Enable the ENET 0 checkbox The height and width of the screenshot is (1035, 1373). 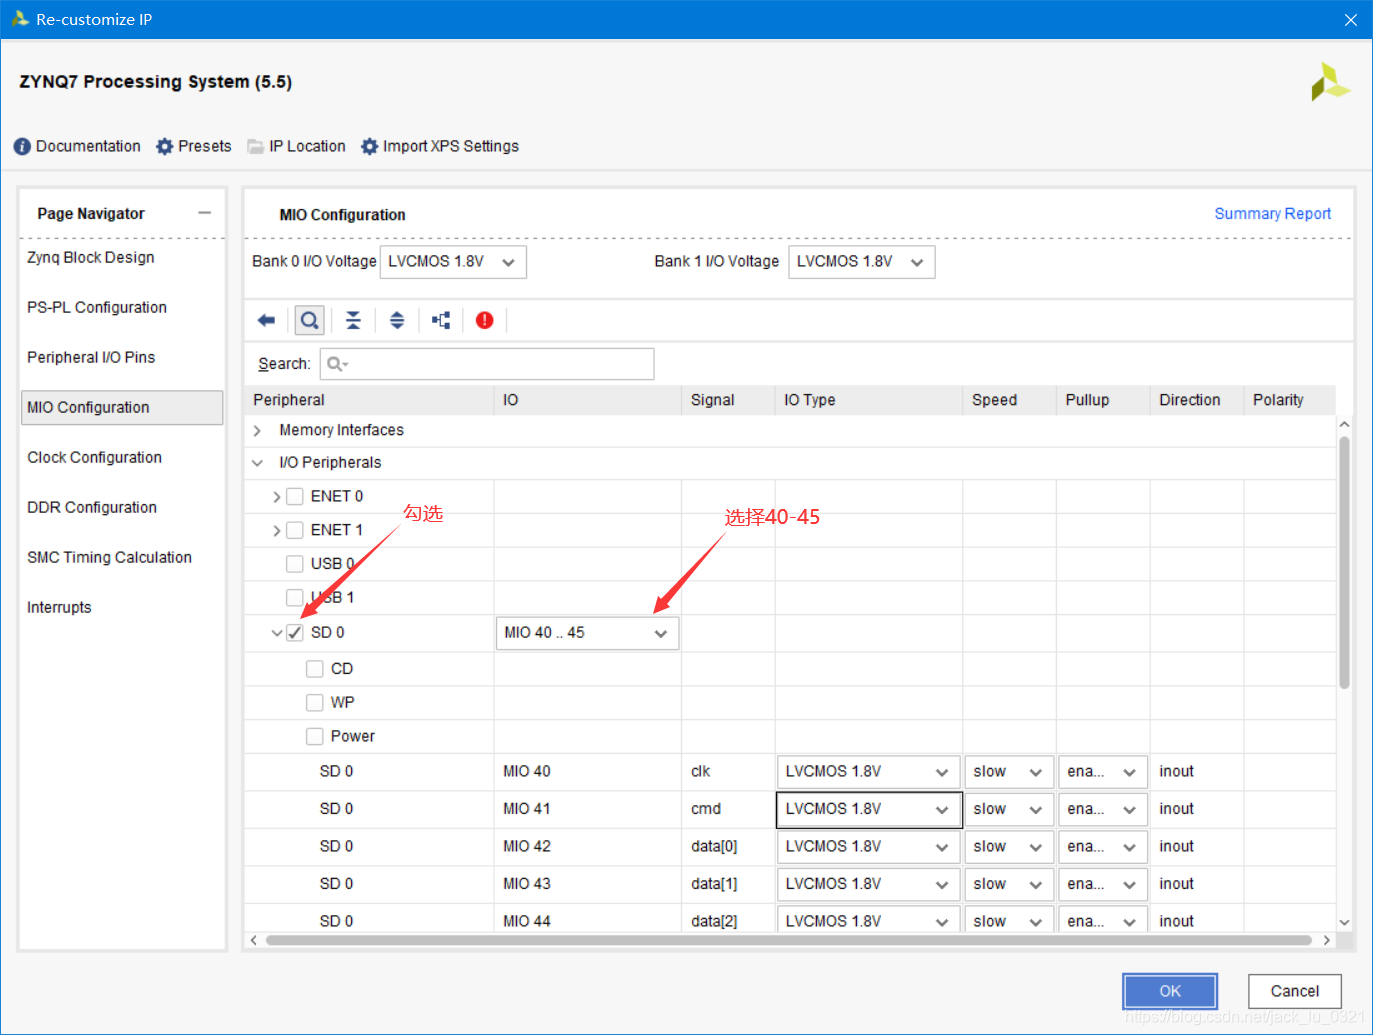click(295, 496)
